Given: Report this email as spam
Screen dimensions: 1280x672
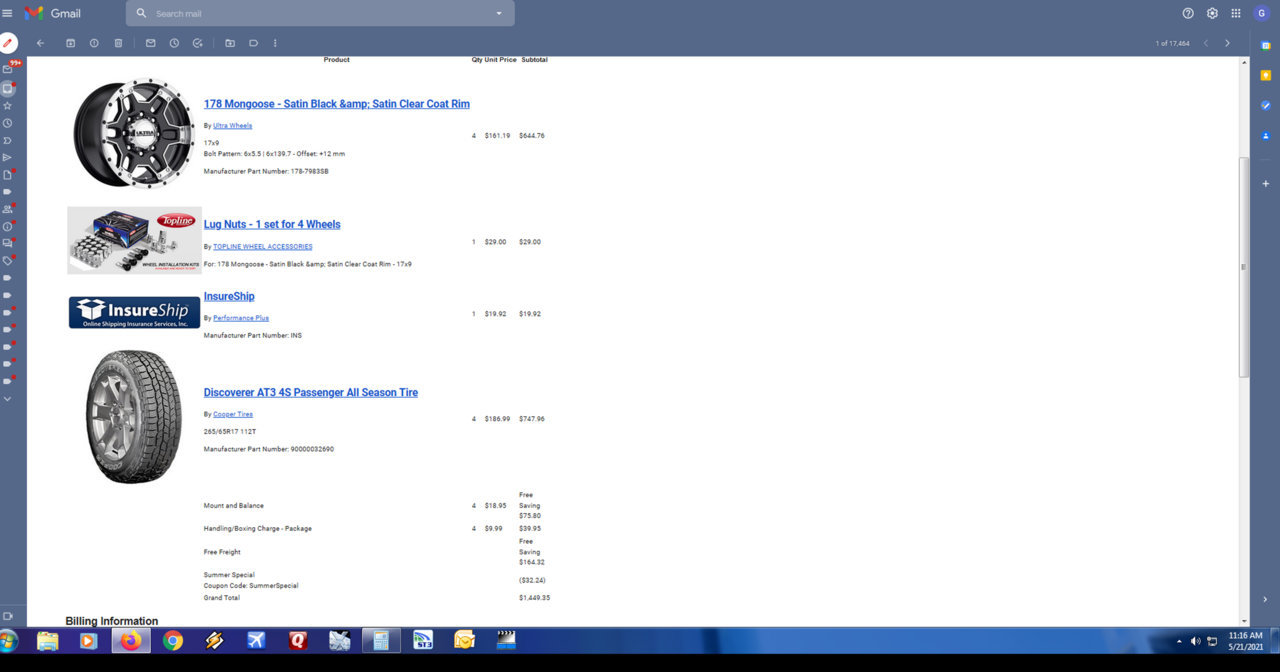Looking at the screenshot, I should point(94,43).
